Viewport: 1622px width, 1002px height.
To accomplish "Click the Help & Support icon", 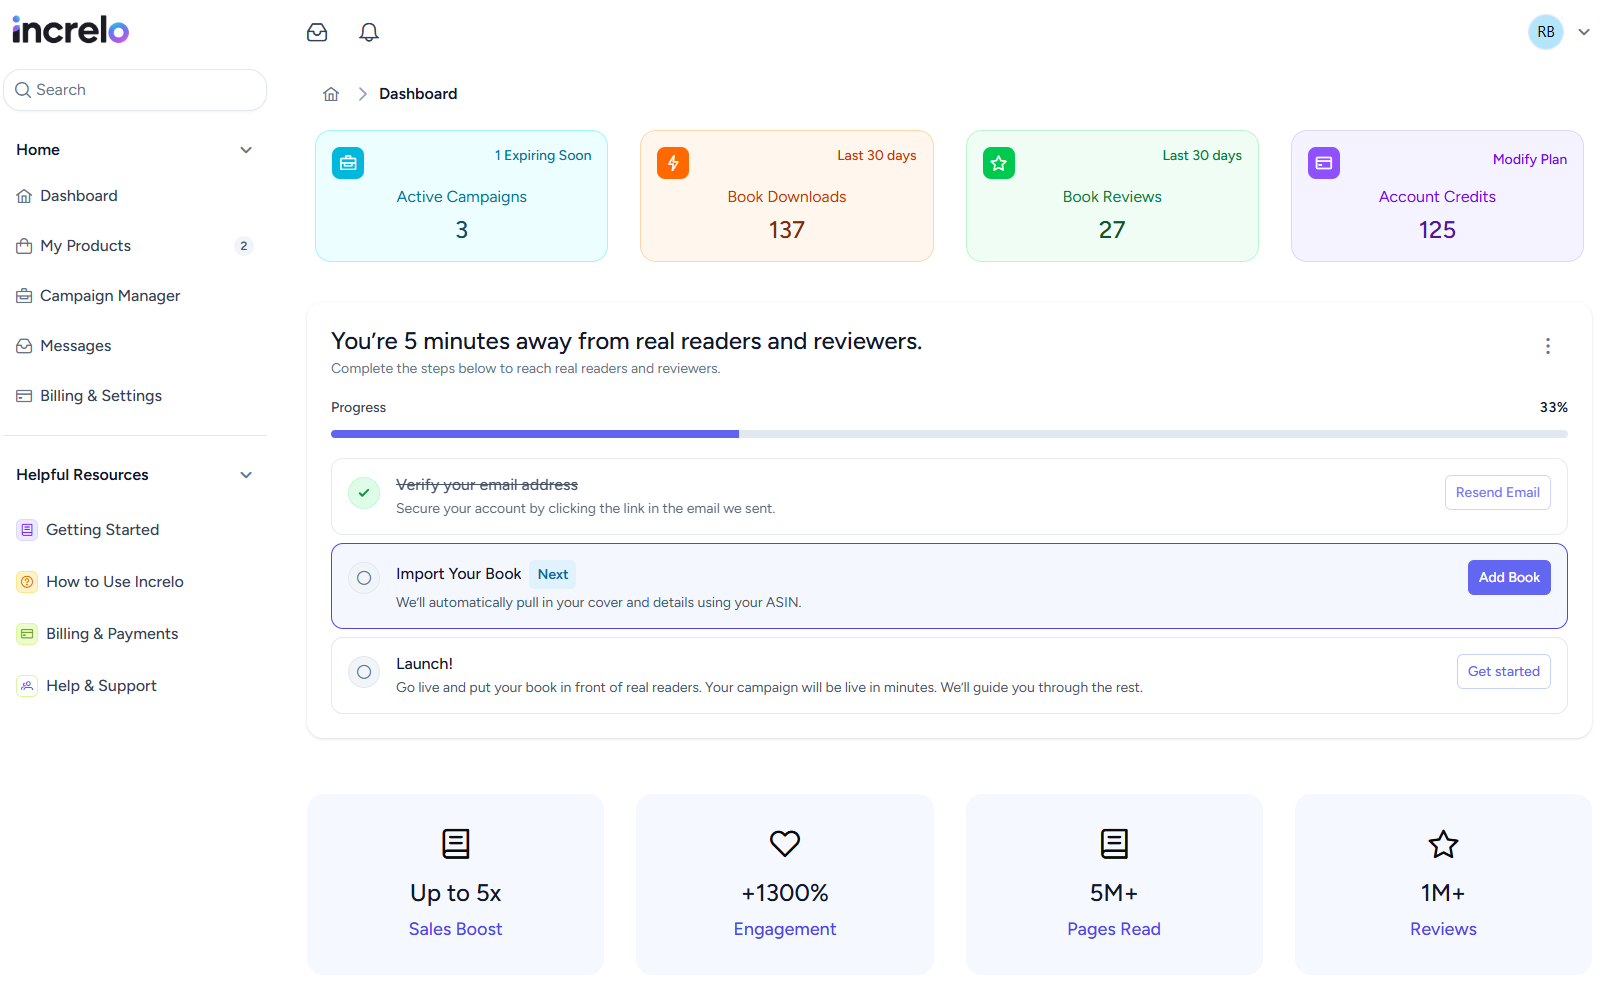I will 26,685.
